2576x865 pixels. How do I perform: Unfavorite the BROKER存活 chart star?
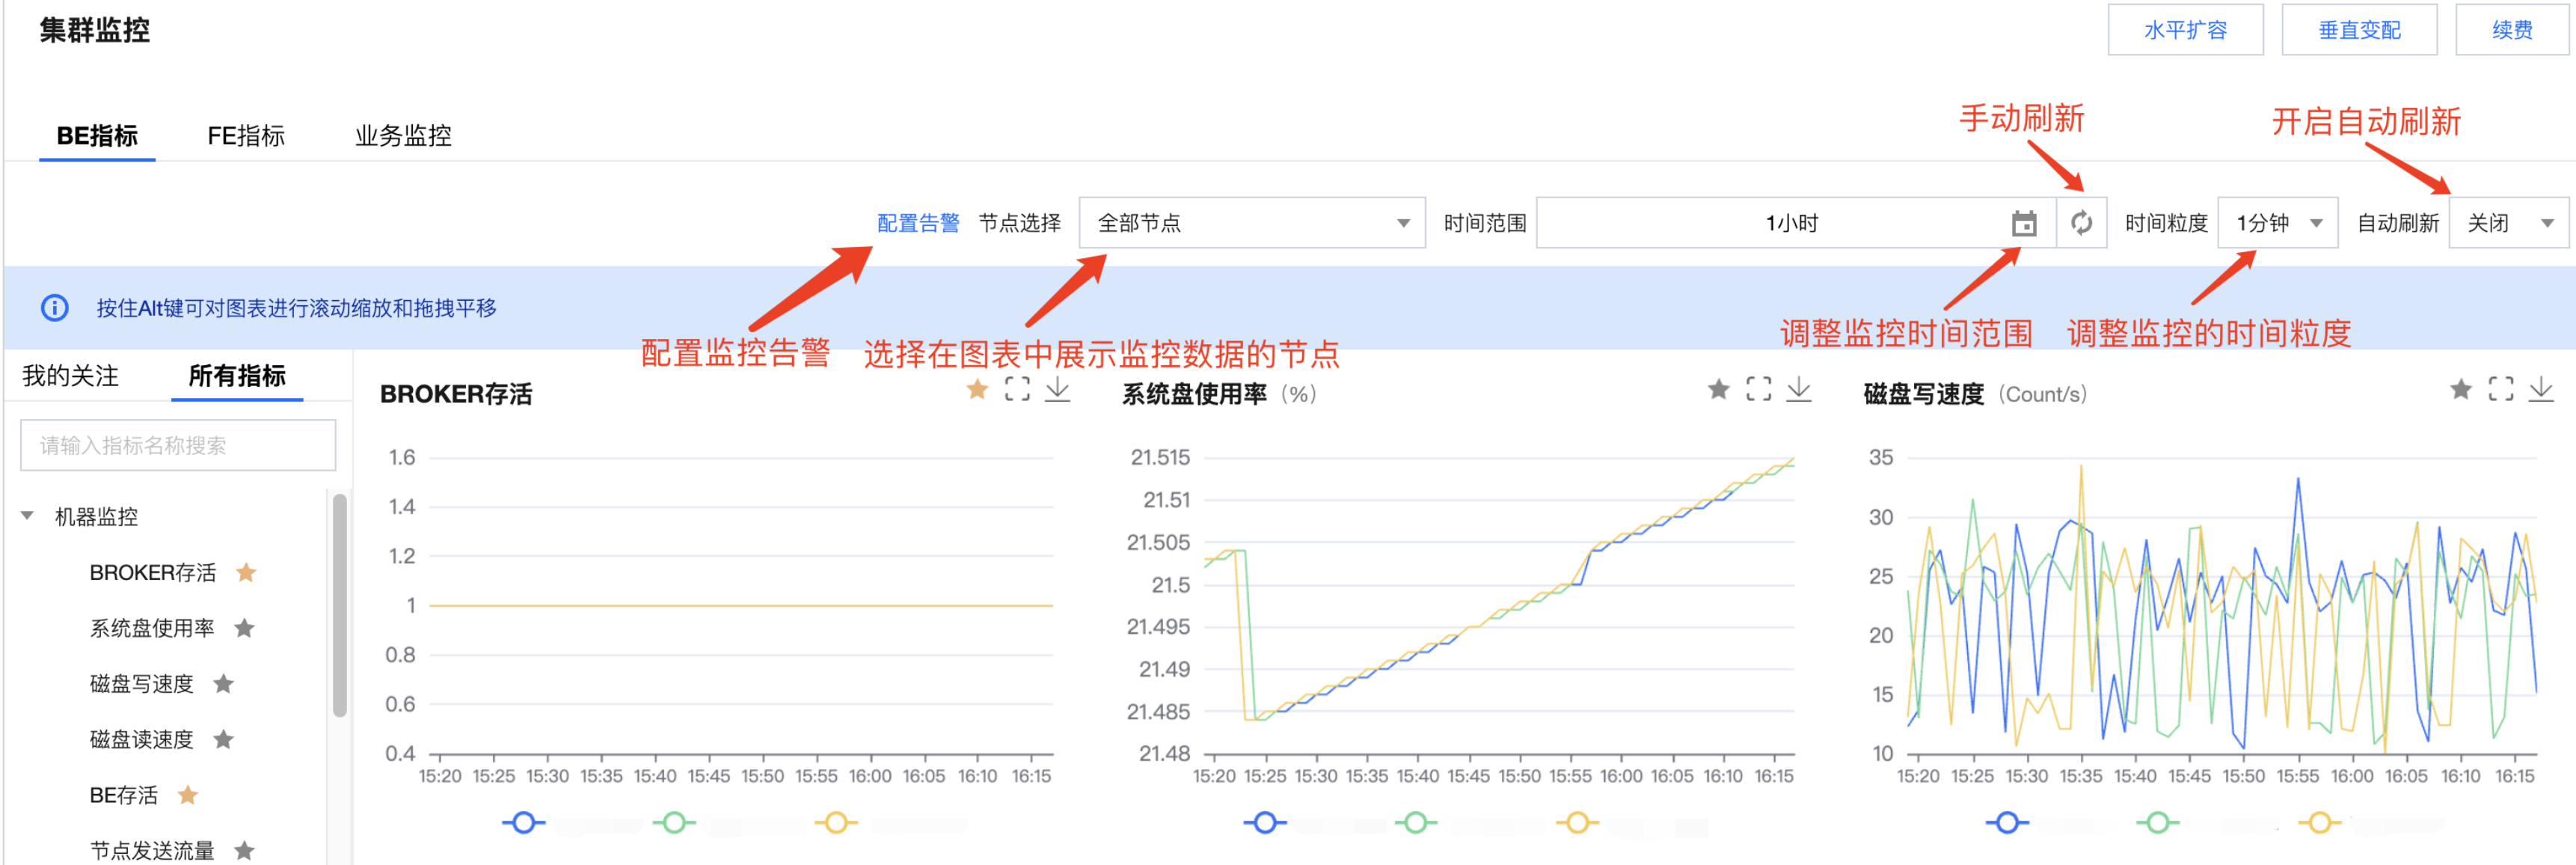[977, 389]
